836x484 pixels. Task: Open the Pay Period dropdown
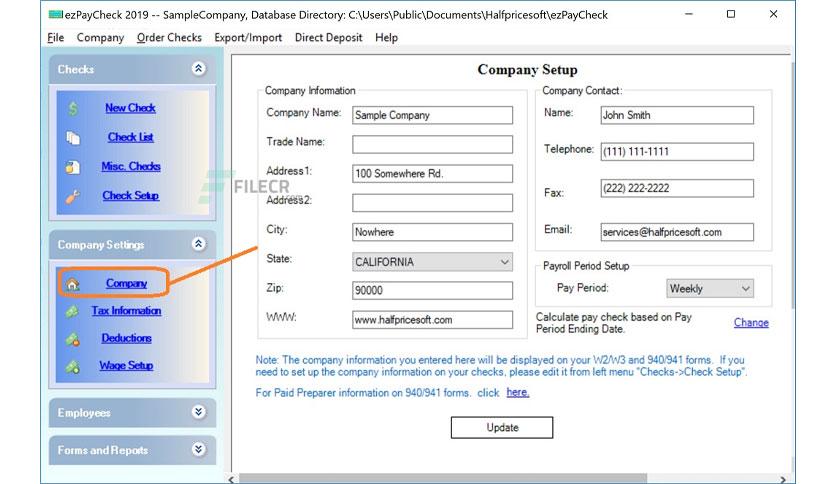pyautogui.click(x=710, y=288)
